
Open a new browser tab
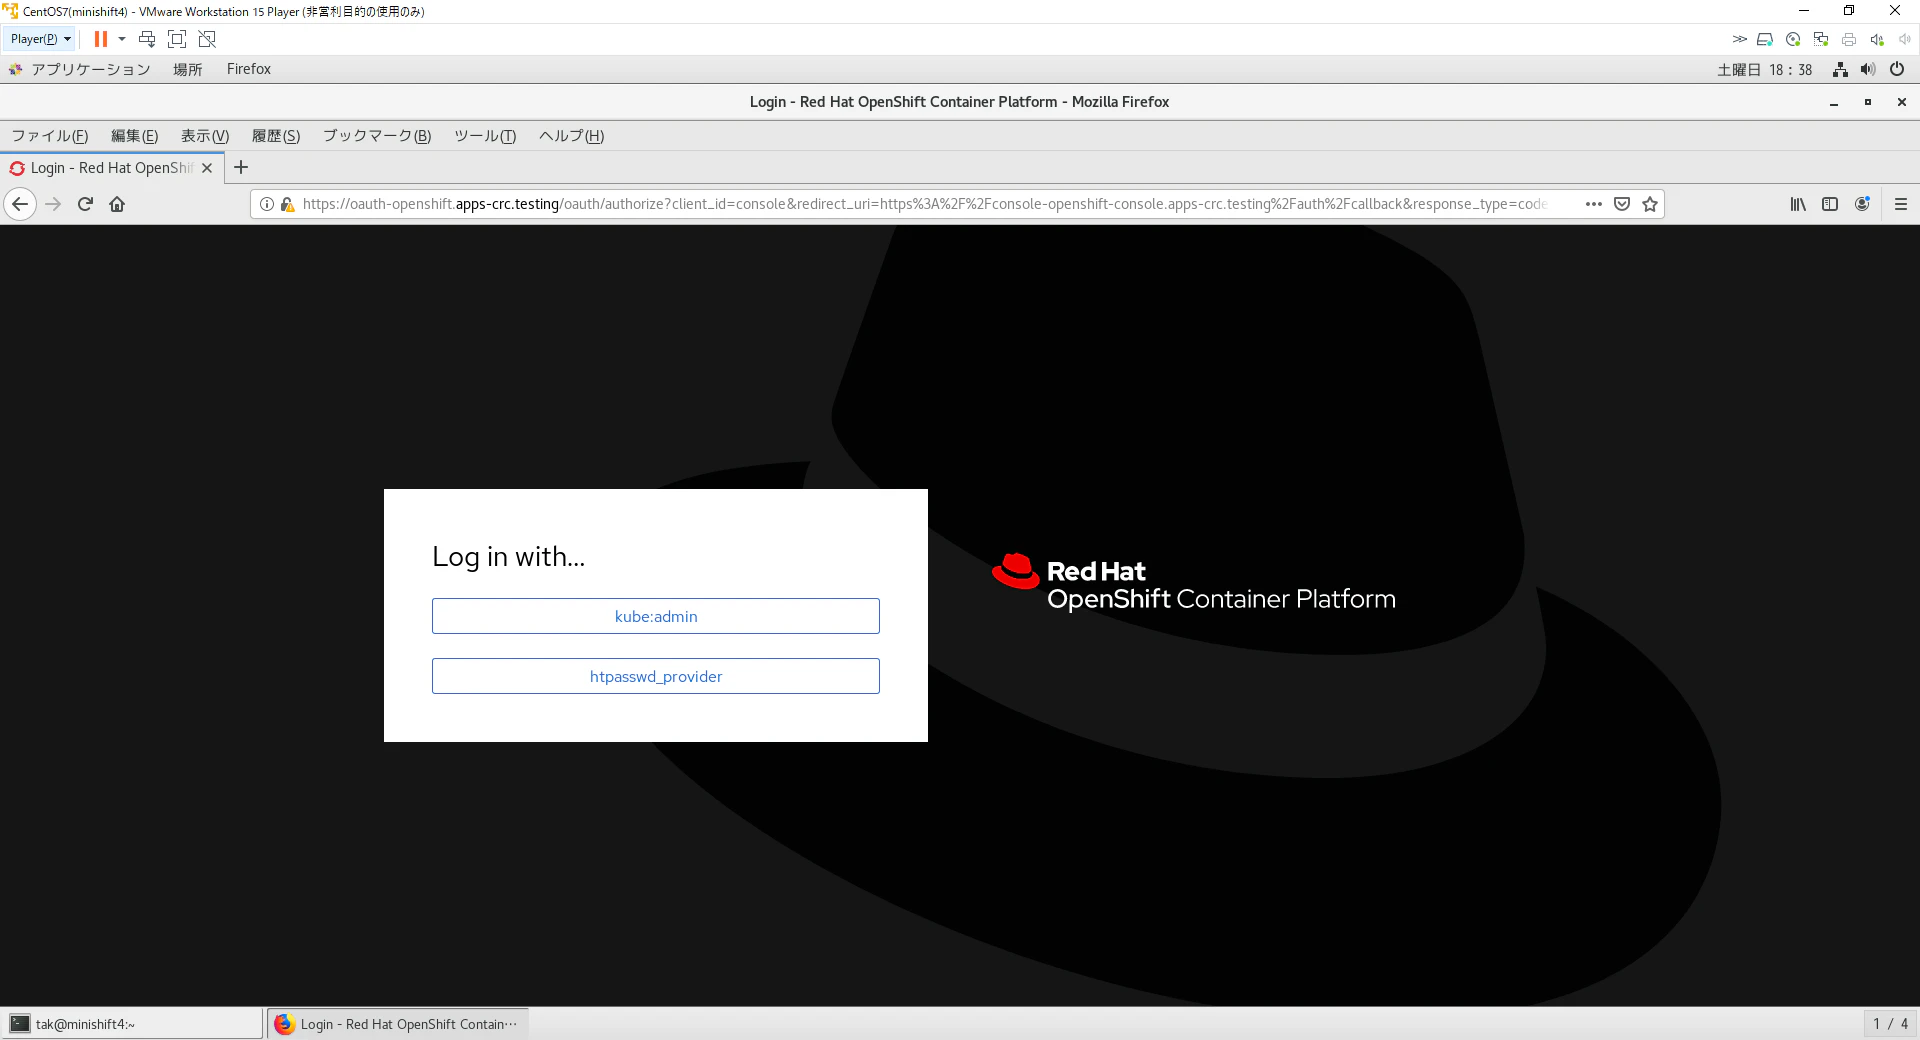pos(241,168)
